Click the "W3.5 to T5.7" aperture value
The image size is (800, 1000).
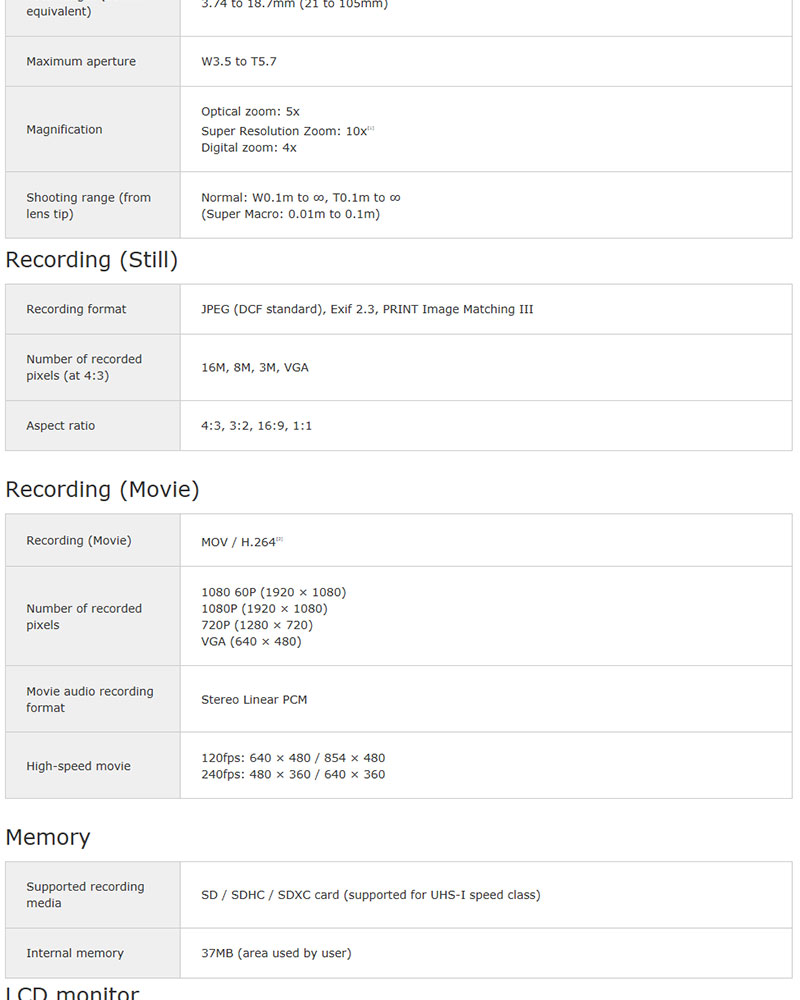pyautogui.click(x=239, y=62)
